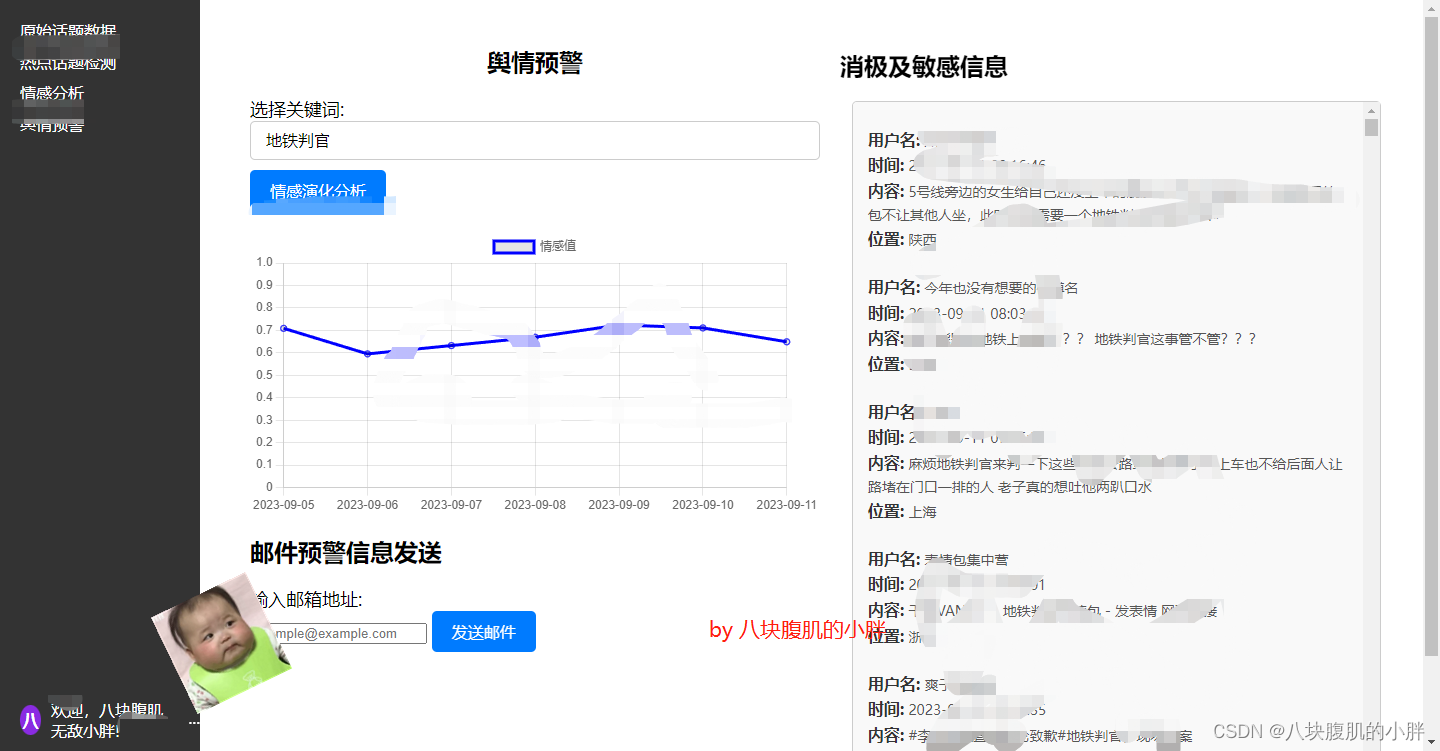
Task: Click the 舆情预警 heading
Action: pos(534,63)
